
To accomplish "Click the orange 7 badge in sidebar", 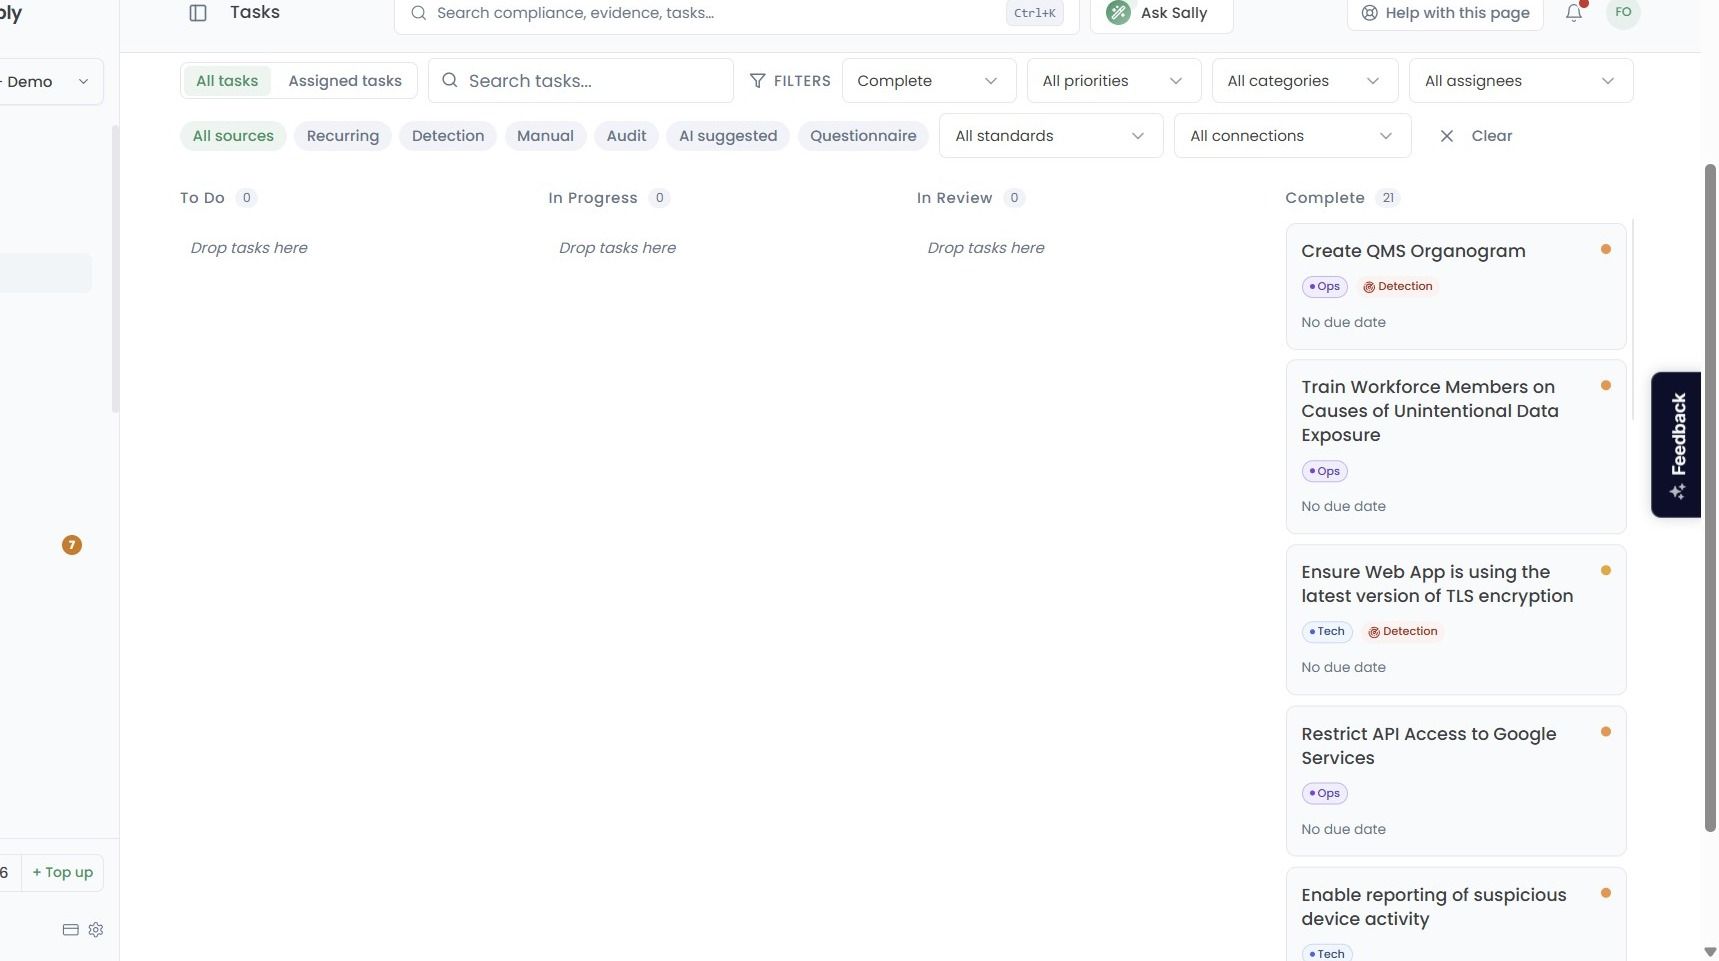I will (x=72, y=545).
